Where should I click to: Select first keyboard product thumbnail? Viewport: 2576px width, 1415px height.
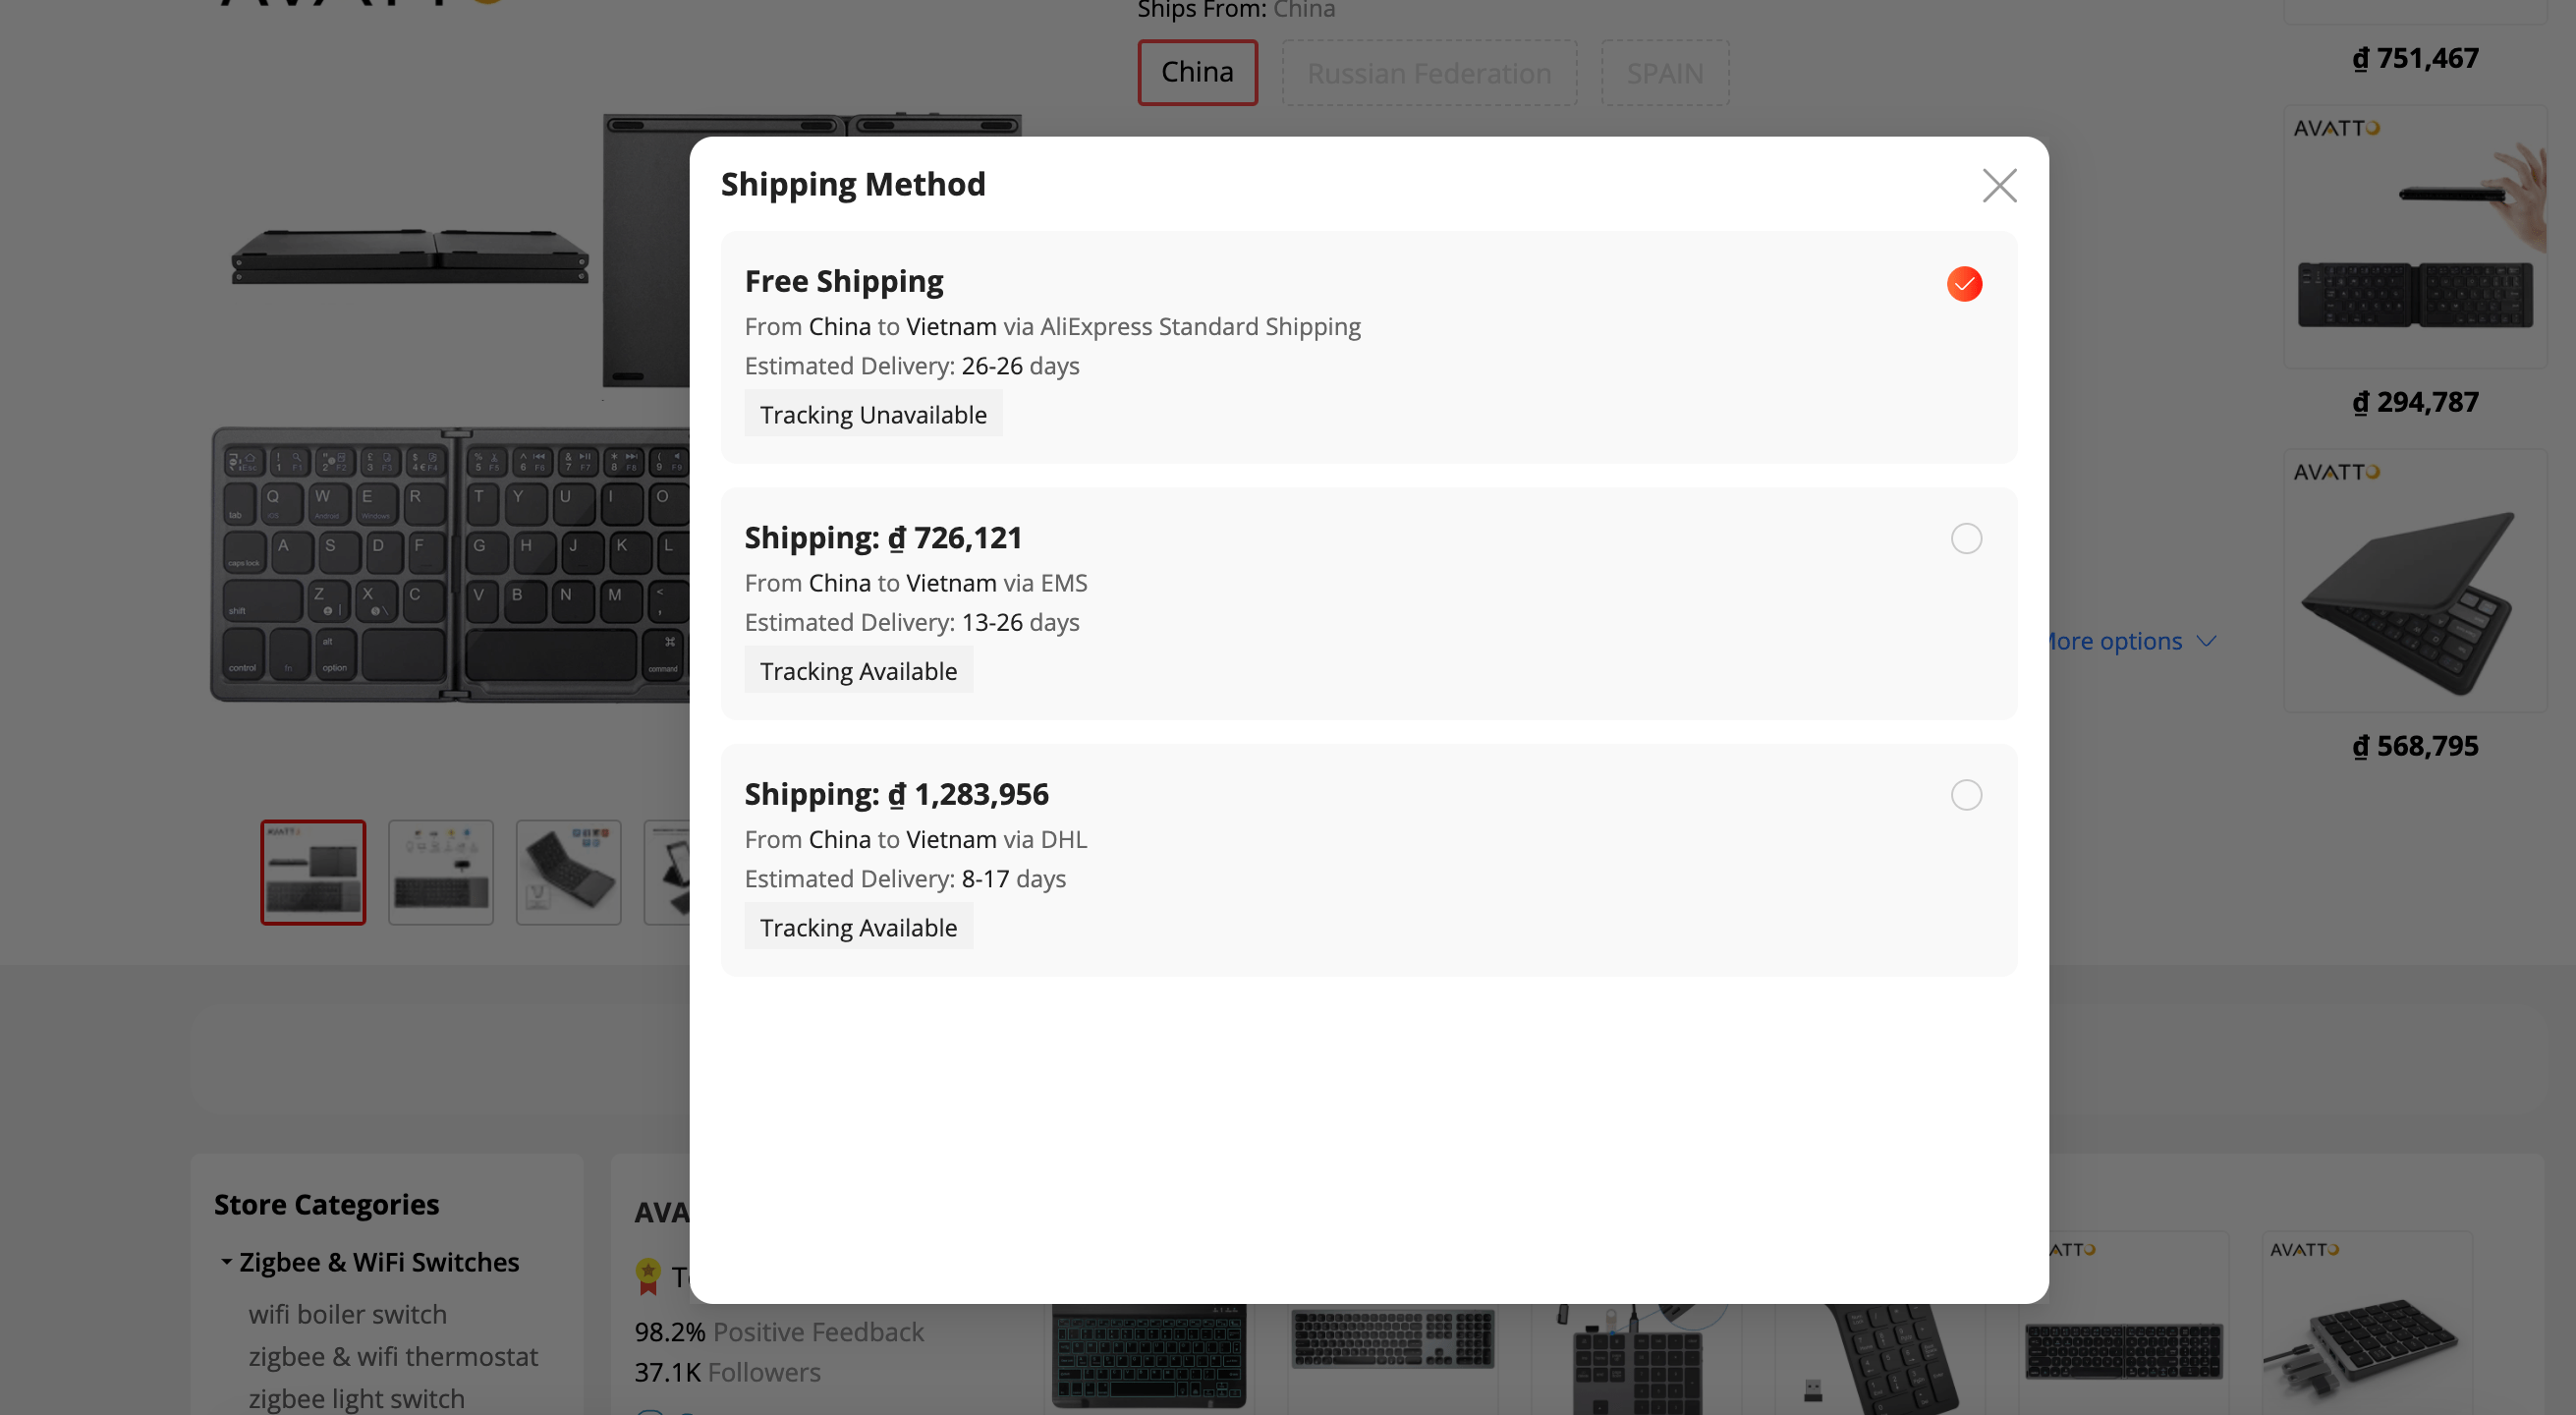[x=313, y=872]
